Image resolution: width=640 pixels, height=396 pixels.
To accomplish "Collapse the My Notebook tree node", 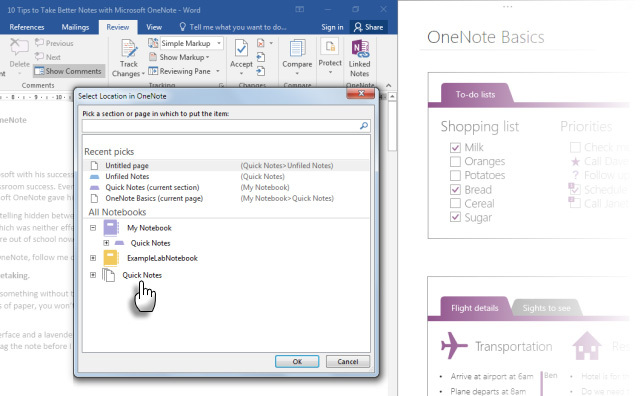I will point(93,228).
